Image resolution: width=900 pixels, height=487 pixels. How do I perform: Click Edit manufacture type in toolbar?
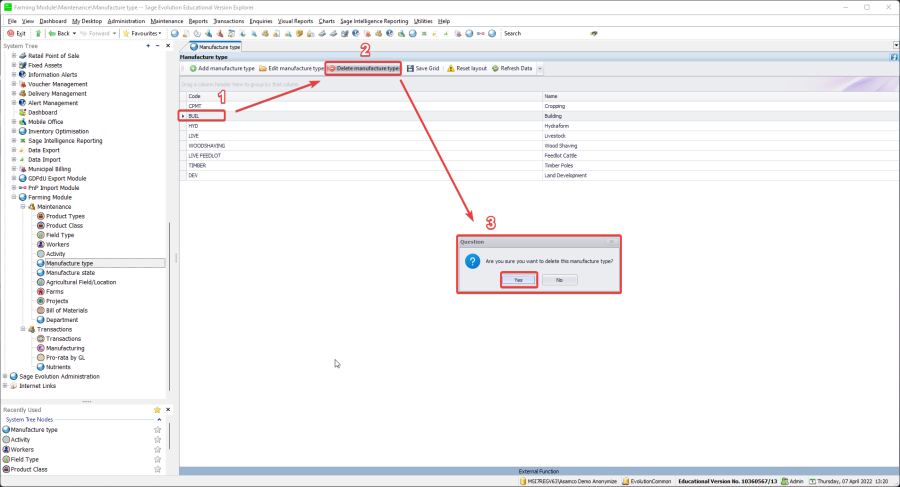(291, 68)
